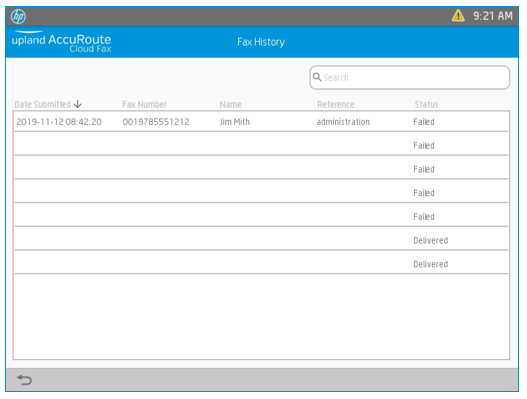Toggle sort arrow beside Date Submitted
This screenshot has height=399, width=527.
(78, 104)
